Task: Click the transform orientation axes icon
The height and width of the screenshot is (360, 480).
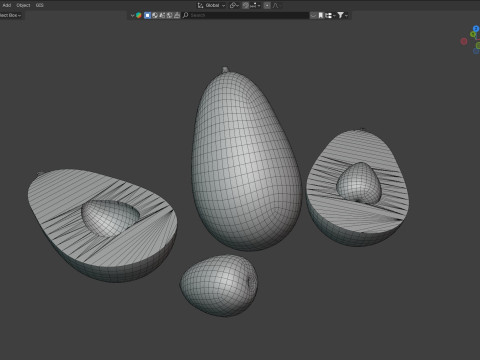Action: click(200, 5)
